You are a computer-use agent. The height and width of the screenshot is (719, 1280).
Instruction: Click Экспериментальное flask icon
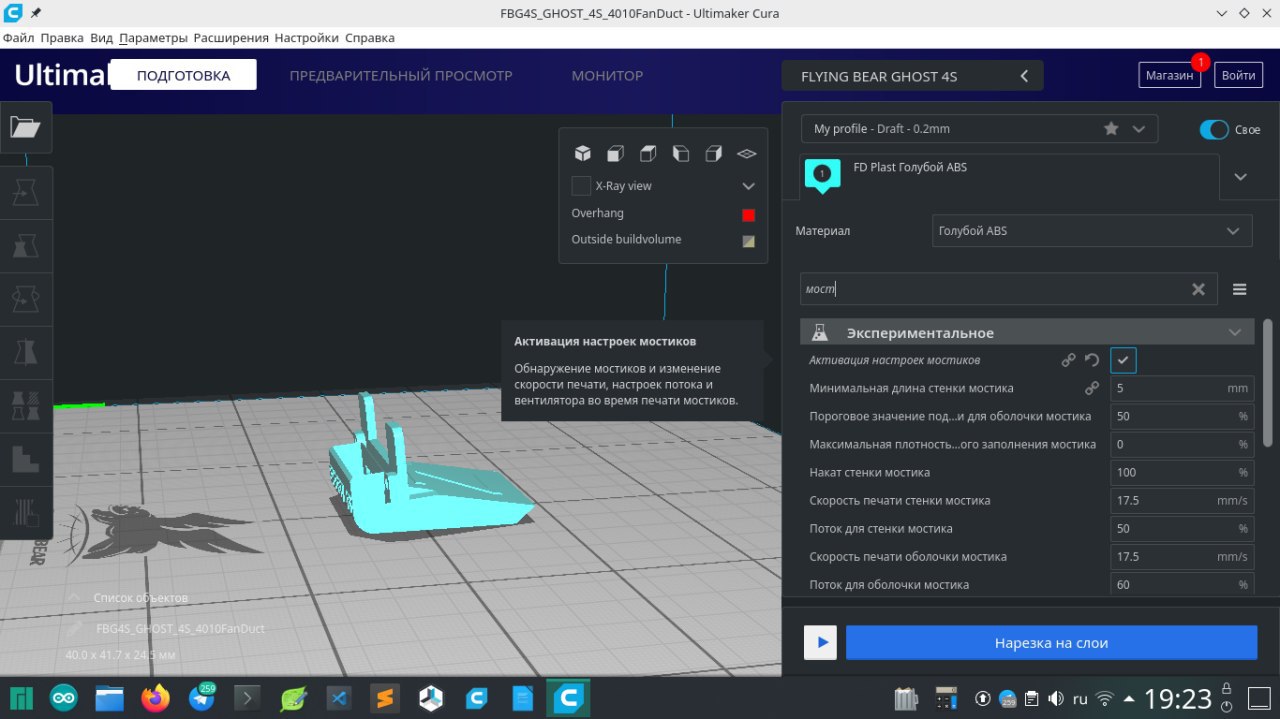(x=820, y=332)
